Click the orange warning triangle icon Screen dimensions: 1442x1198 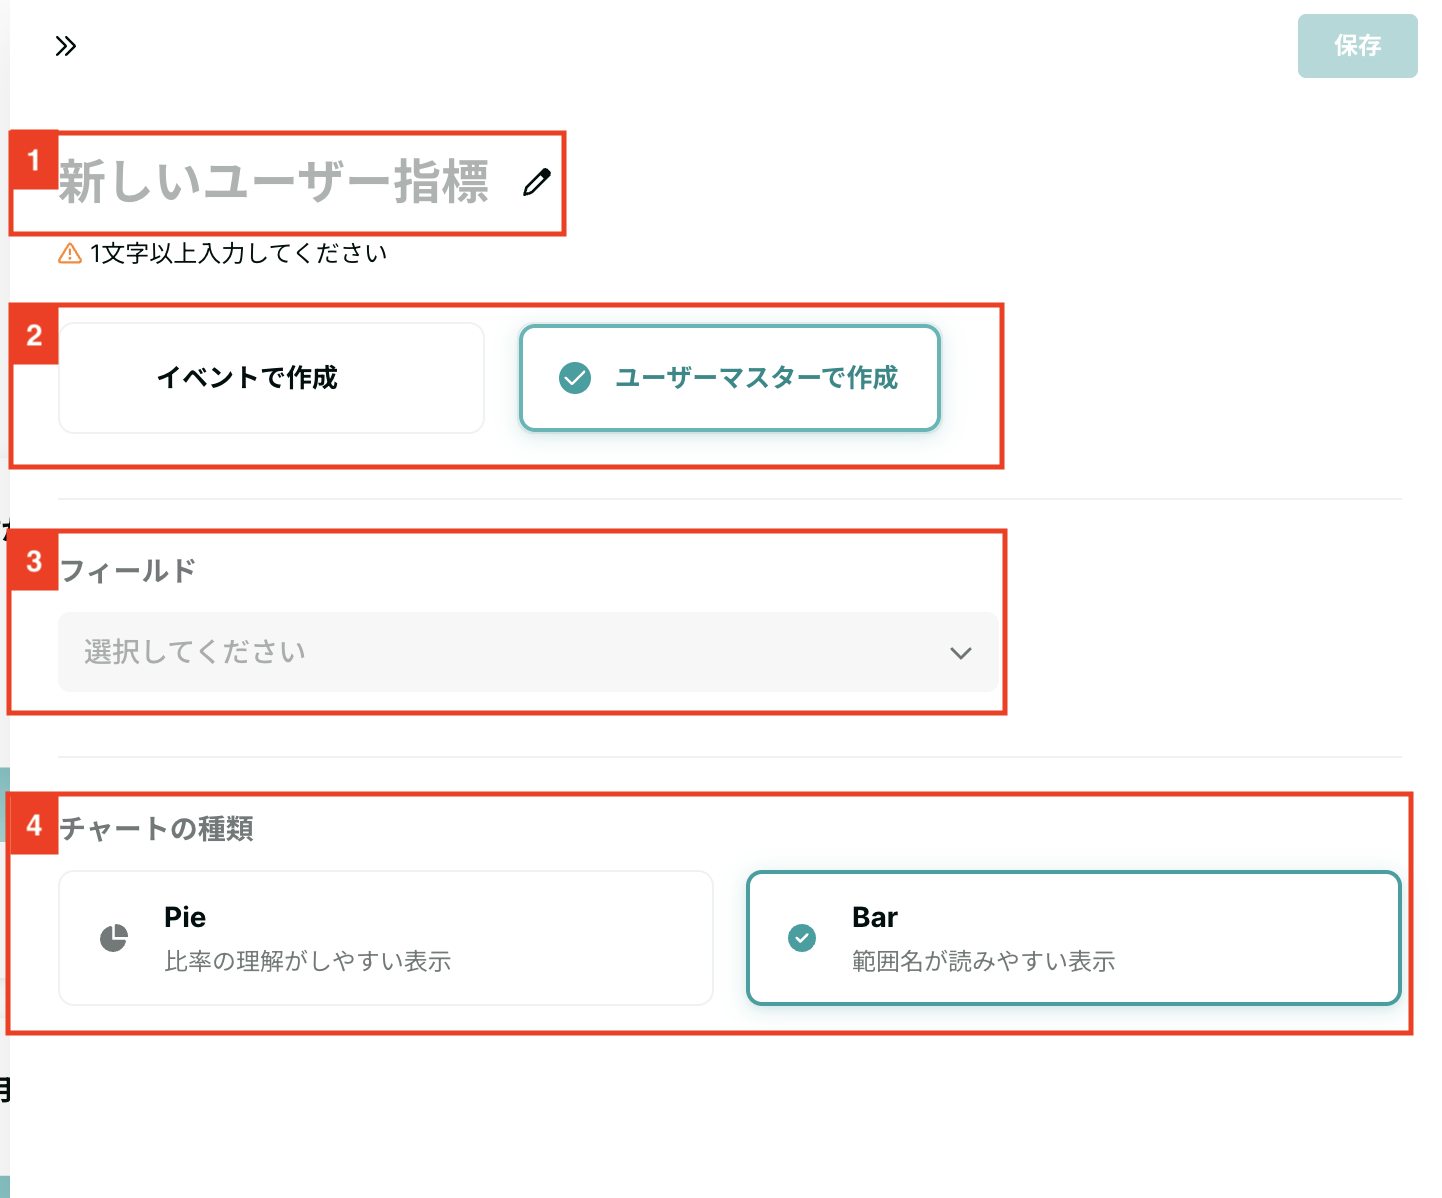coord(70,253)
